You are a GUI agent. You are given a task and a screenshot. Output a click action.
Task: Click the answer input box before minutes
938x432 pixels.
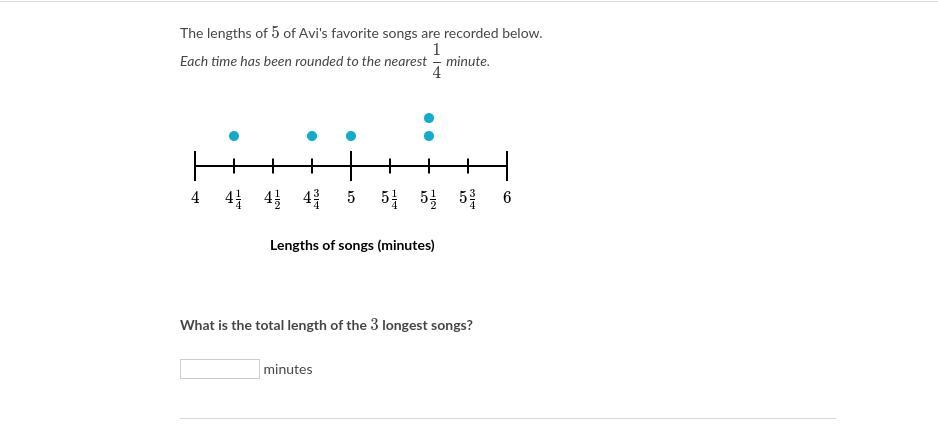pyautogui.click(x=220, y=369)
